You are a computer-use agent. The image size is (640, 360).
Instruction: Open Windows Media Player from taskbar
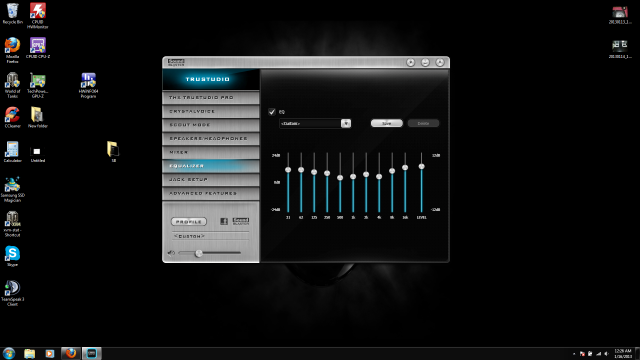pos(50,353)
